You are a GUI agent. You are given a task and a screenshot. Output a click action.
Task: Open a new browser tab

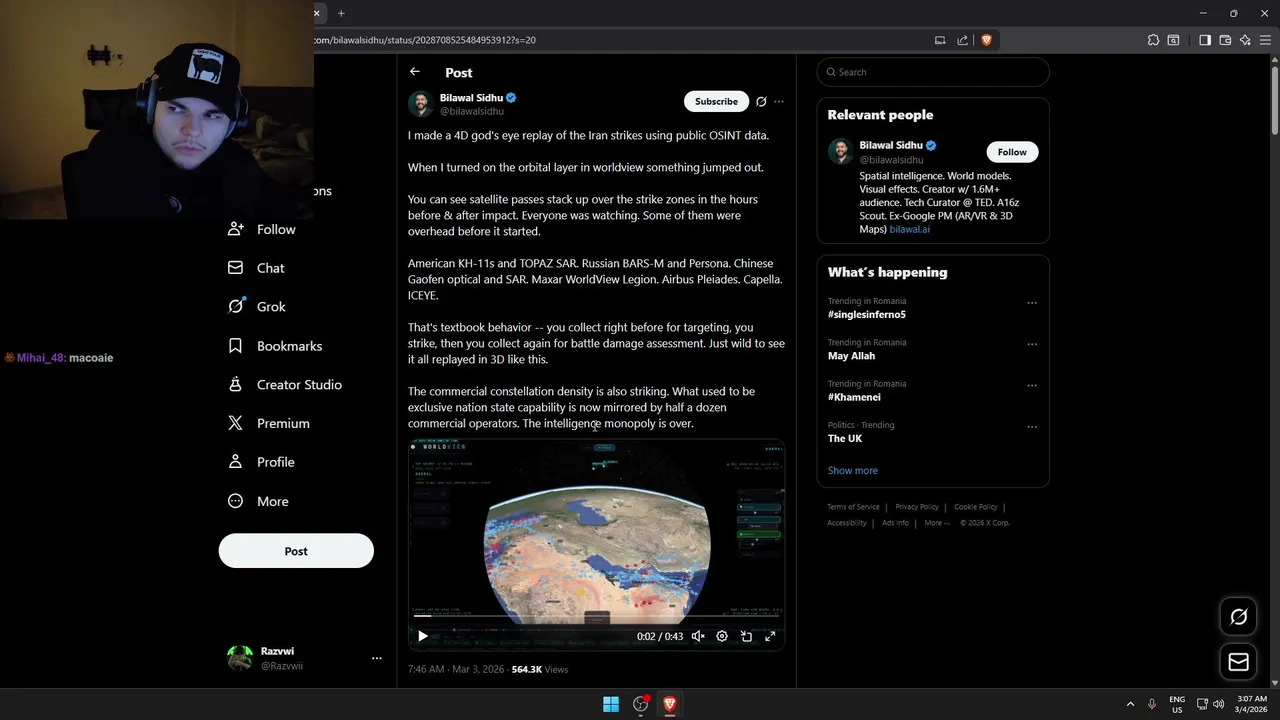(341, 13)
